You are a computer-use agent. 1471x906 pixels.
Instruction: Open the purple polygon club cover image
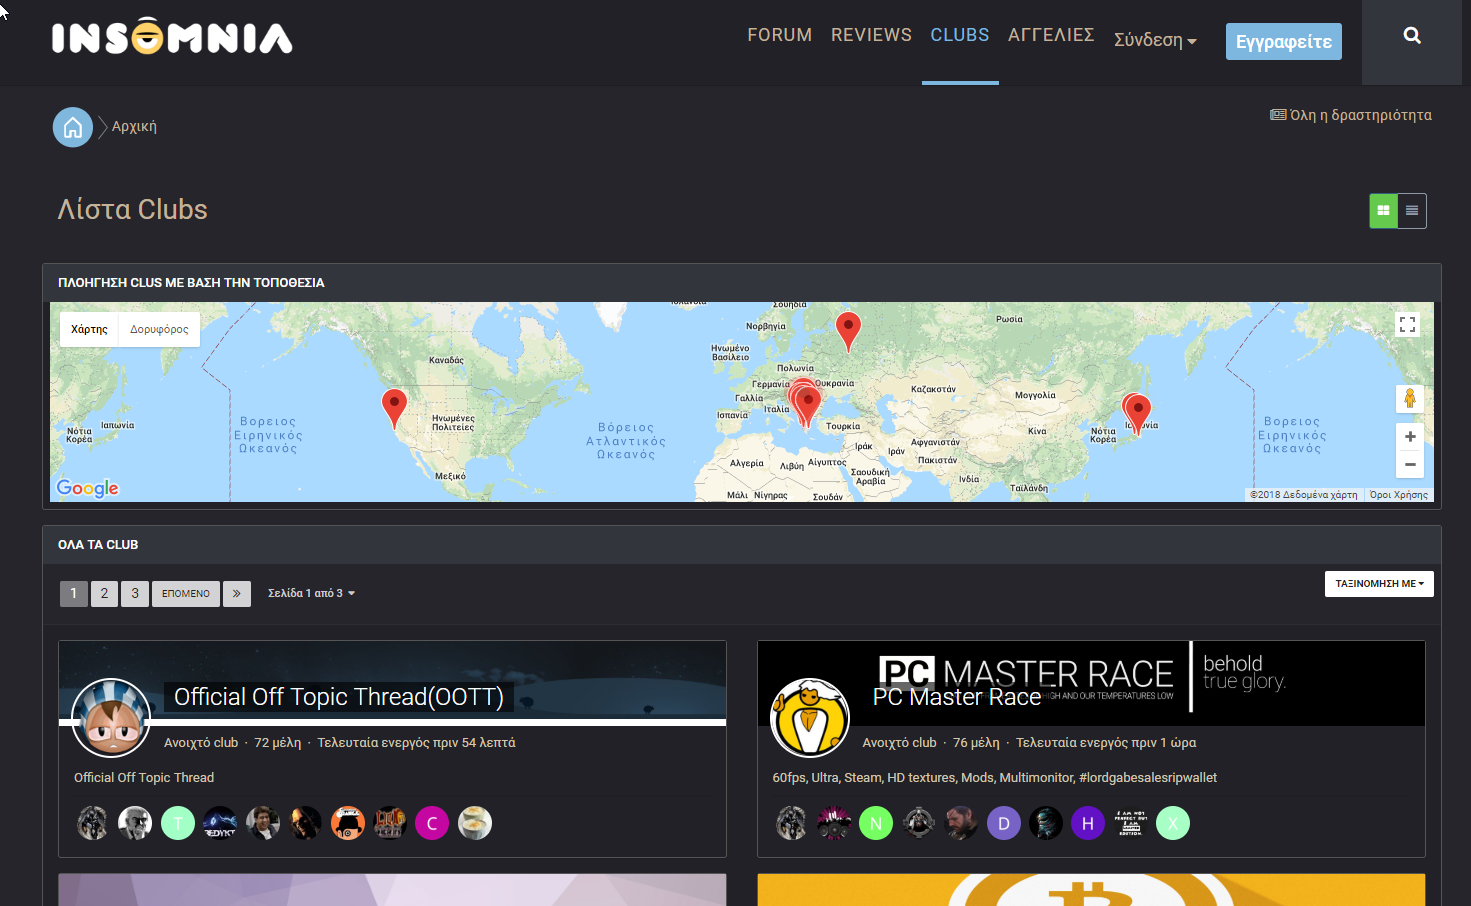(x=392, y=890)
